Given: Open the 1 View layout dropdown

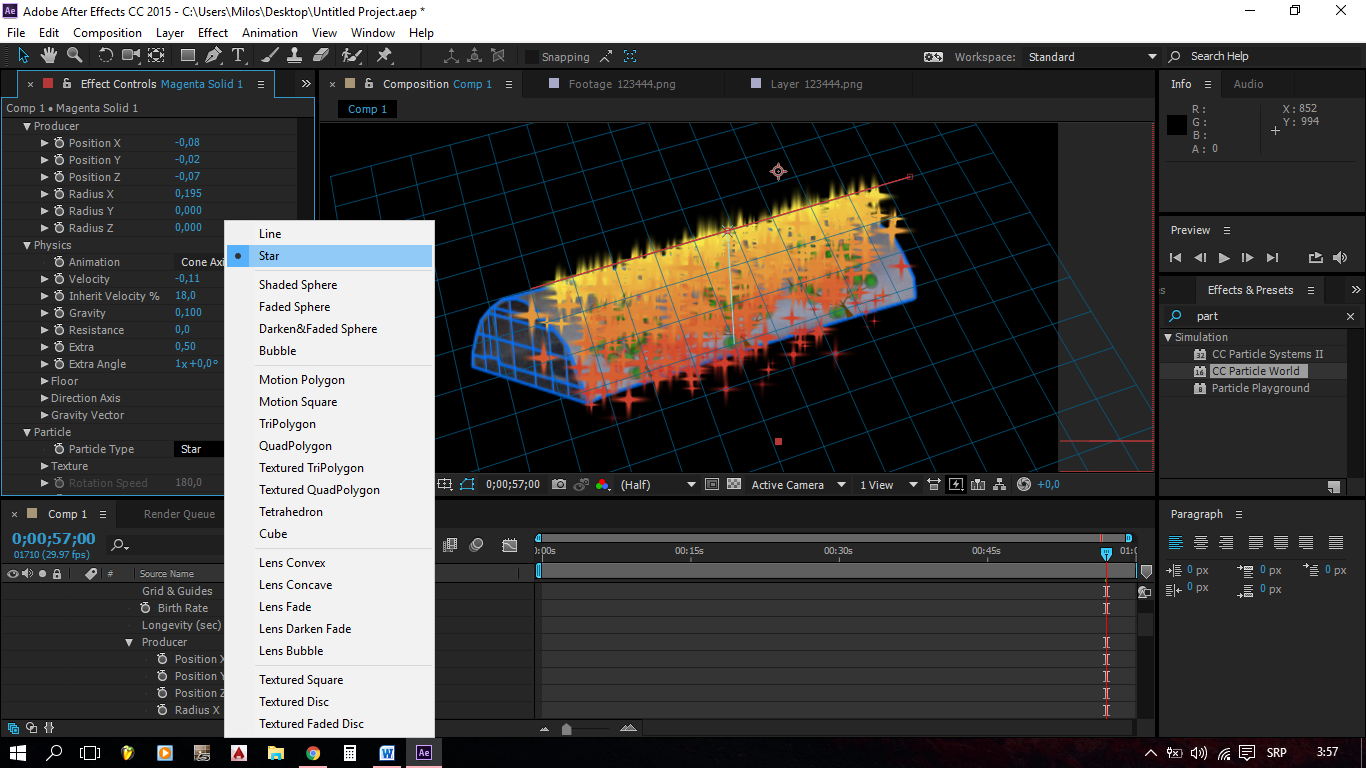Looking at the screenshot, I should (x=888, y=485).
